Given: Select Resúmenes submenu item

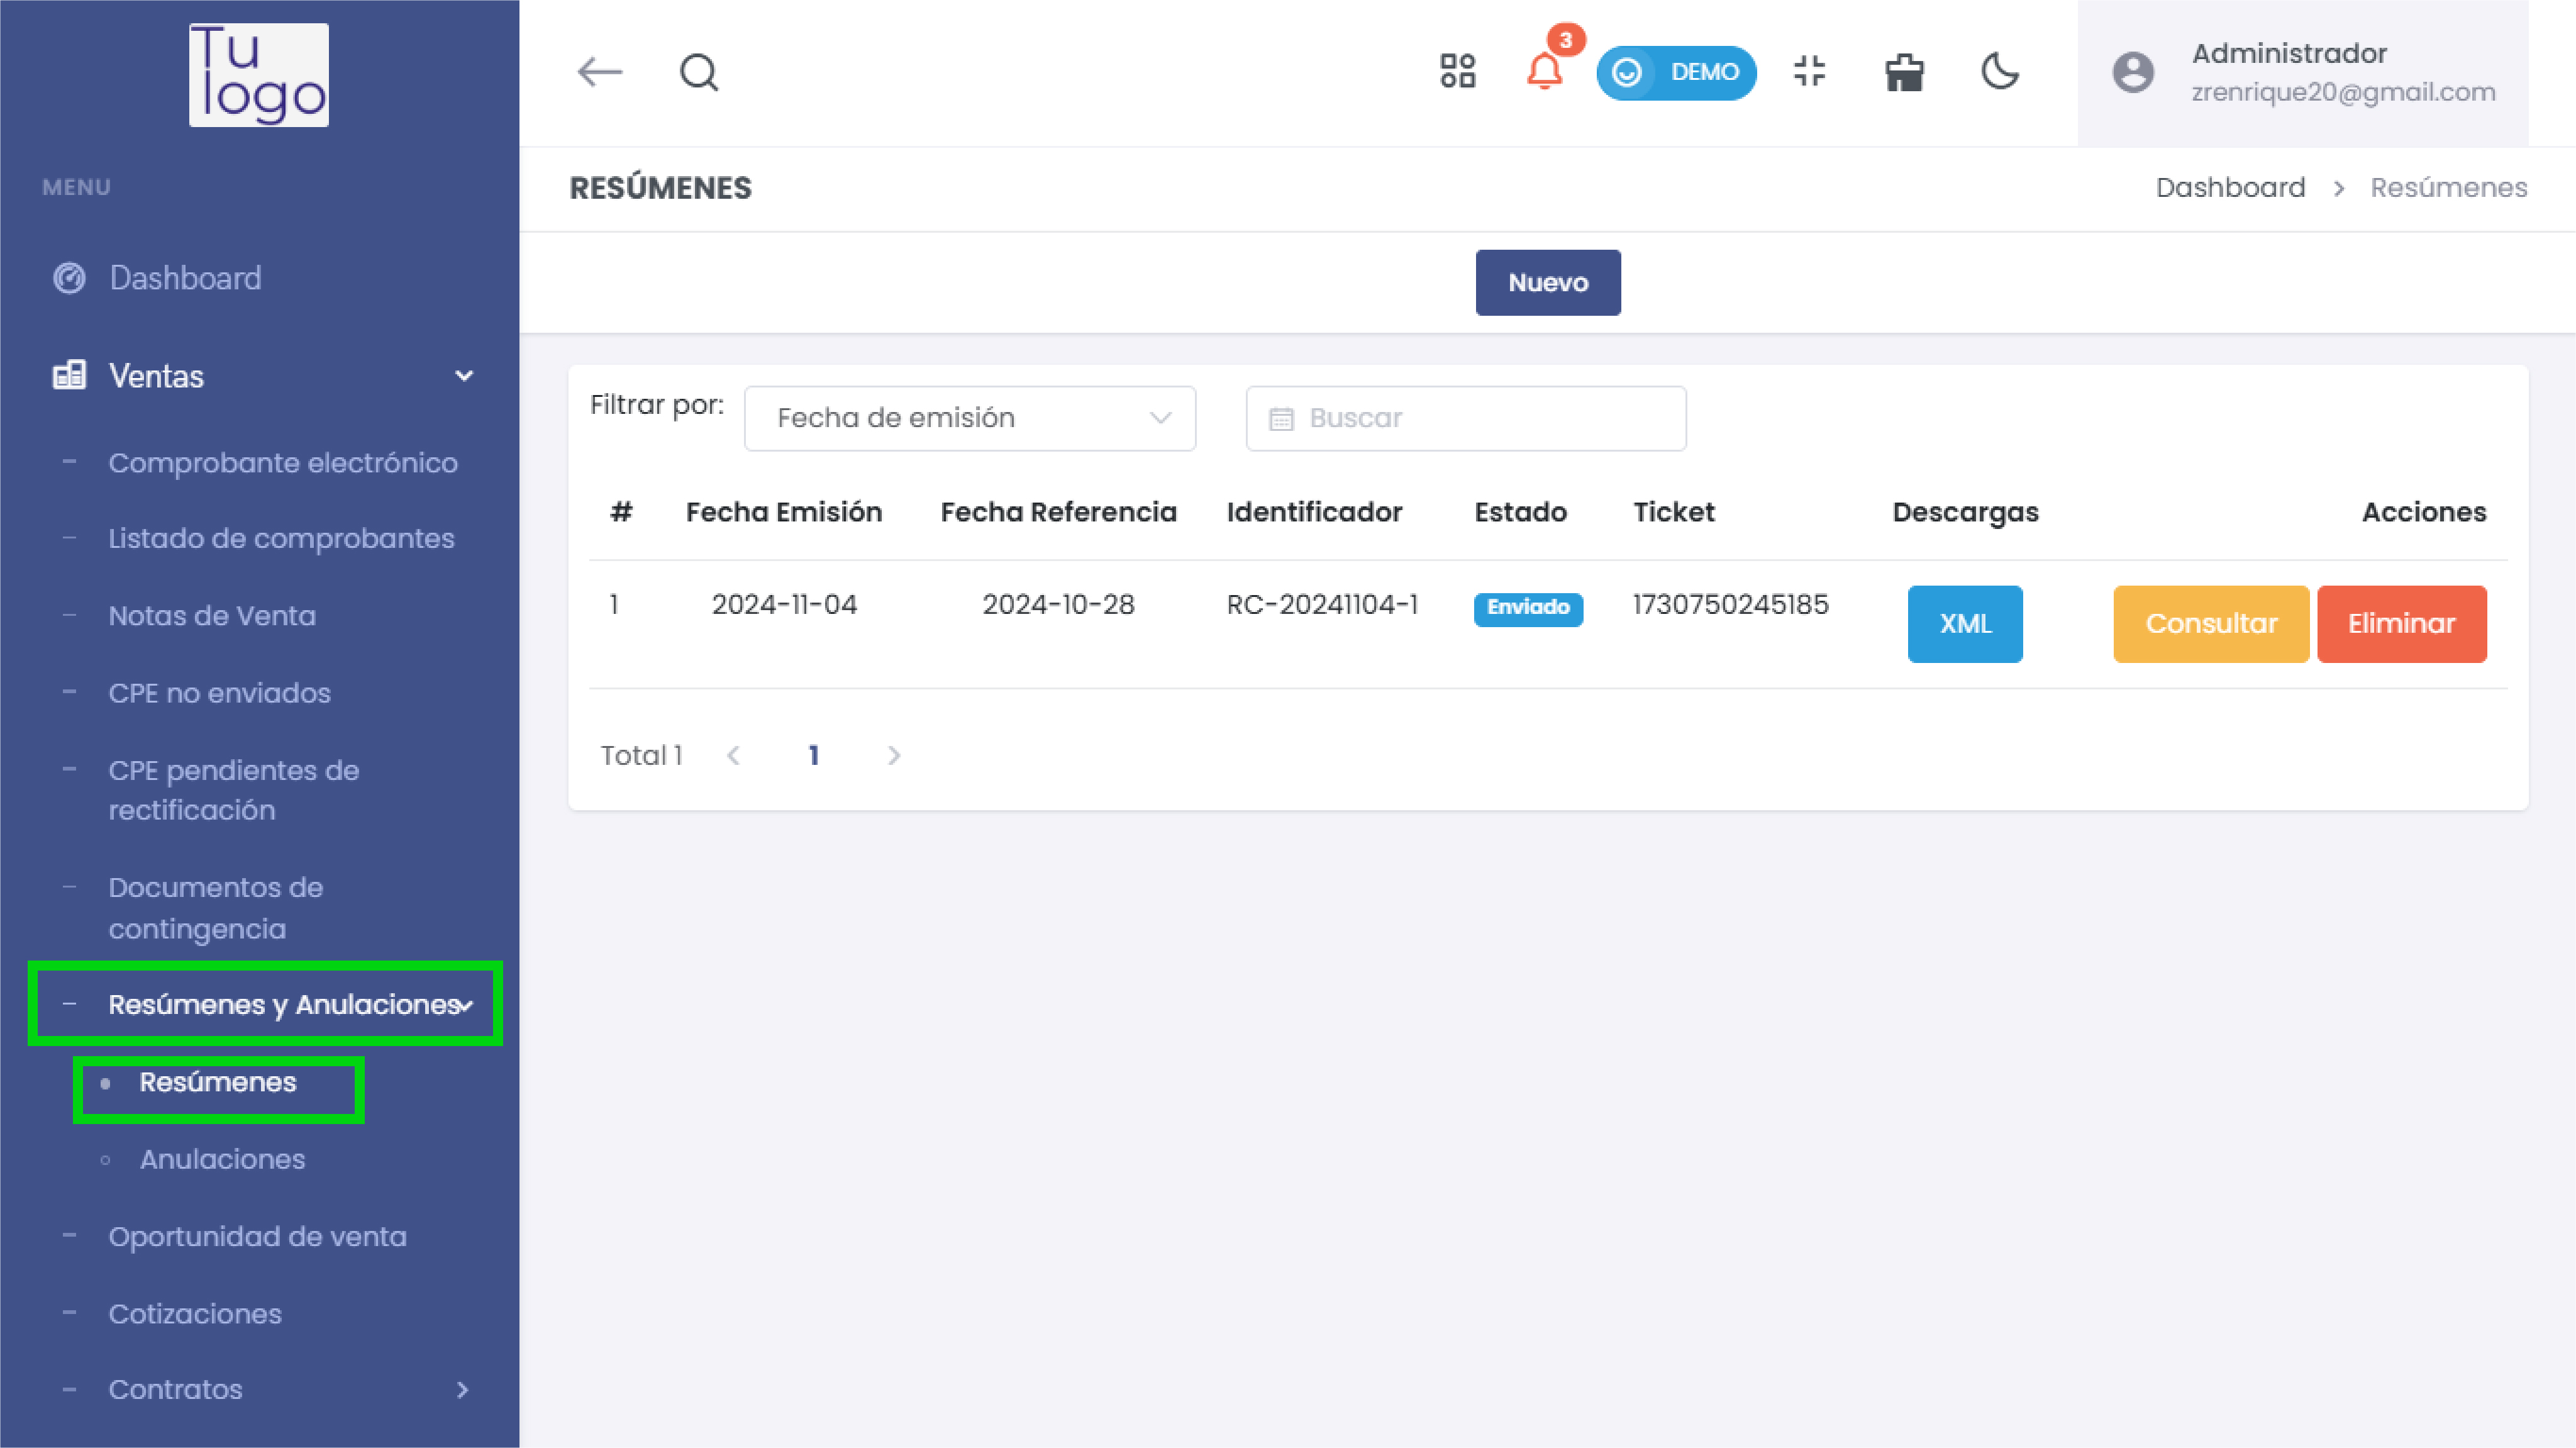Looking at the screenshot, I should tap(218, 1082).
